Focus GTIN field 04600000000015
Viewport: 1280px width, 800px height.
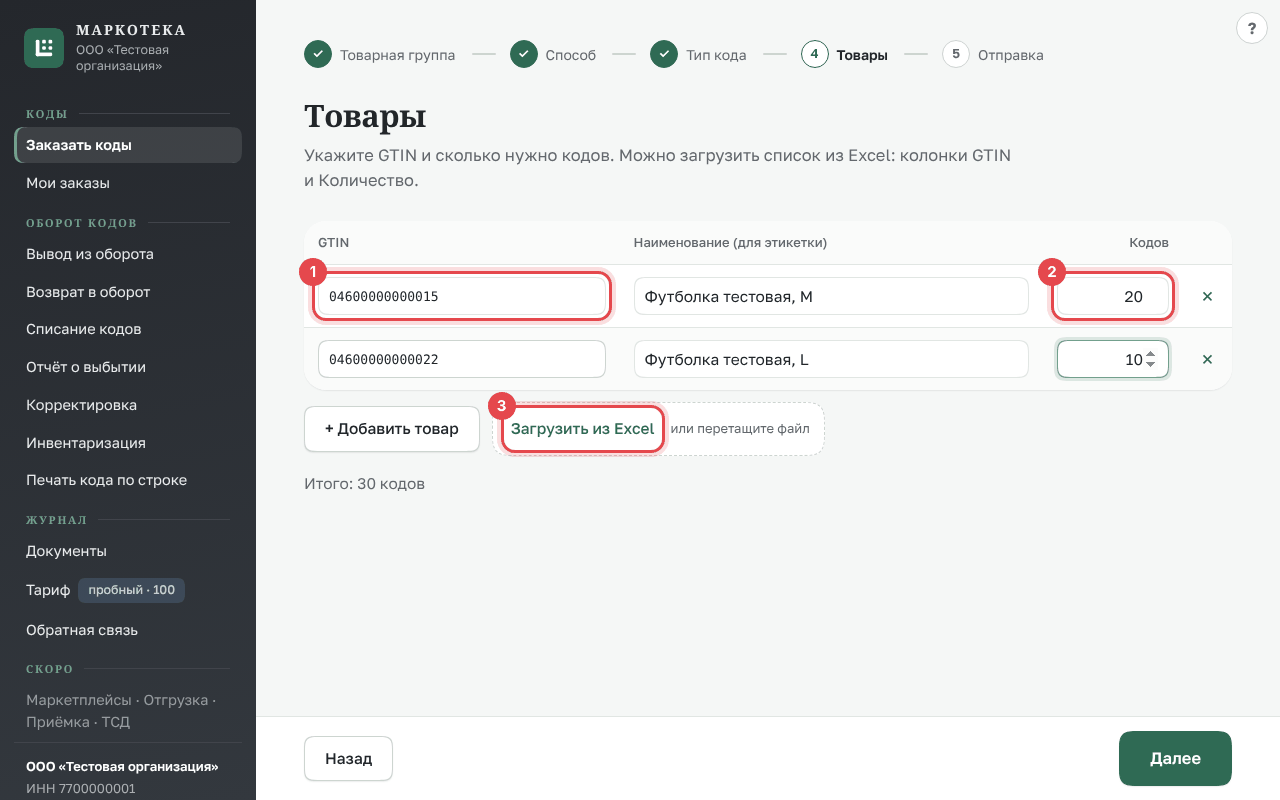(461, 297)
